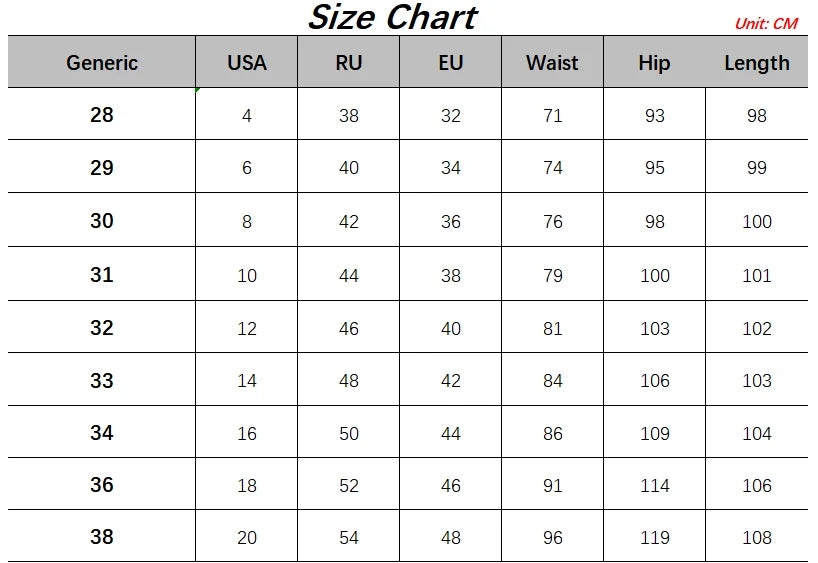818x563 pixels.
Task: Click the red Unit: CM label
Action: [766, 23]
